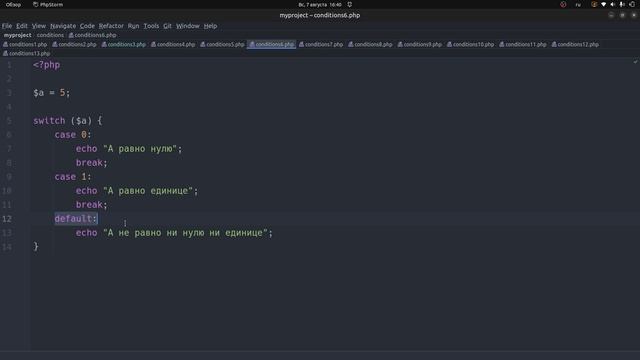The image size is (640, 360).
Task: Switch to the conditions11.php tab
Action: point(523,44)
